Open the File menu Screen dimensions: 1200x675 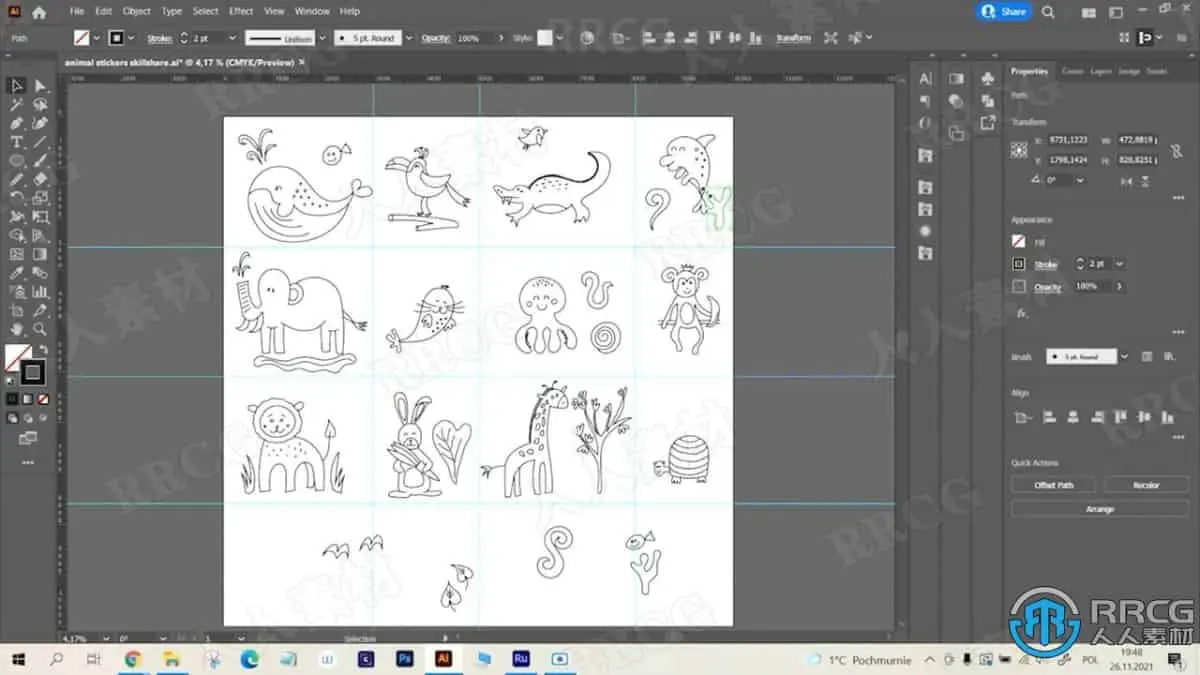77,12
